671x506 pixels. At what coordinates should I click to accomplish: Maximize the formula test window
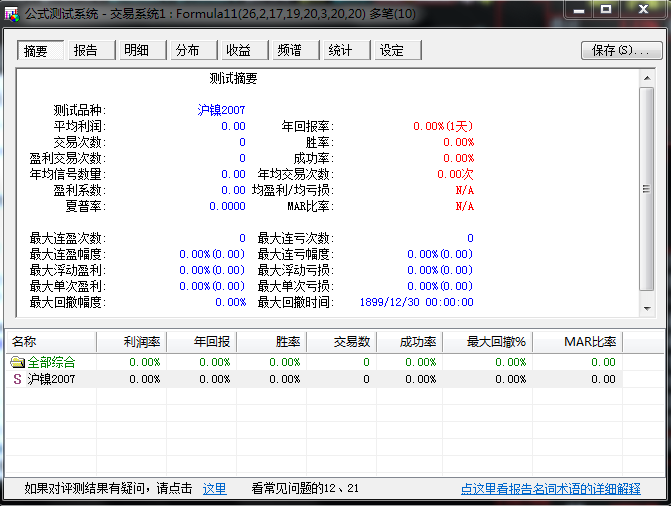pos(606,9)
